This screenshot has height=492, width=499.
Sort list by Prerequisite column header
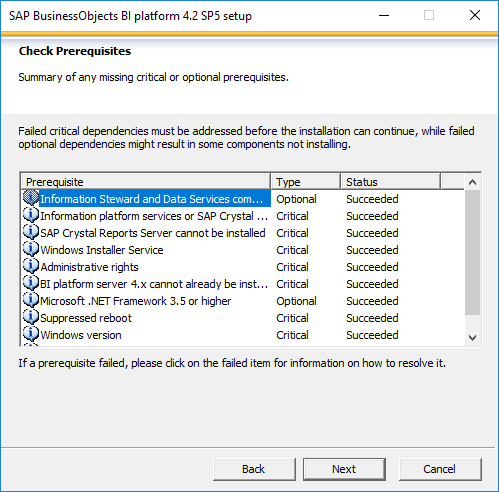coord(146,182)
